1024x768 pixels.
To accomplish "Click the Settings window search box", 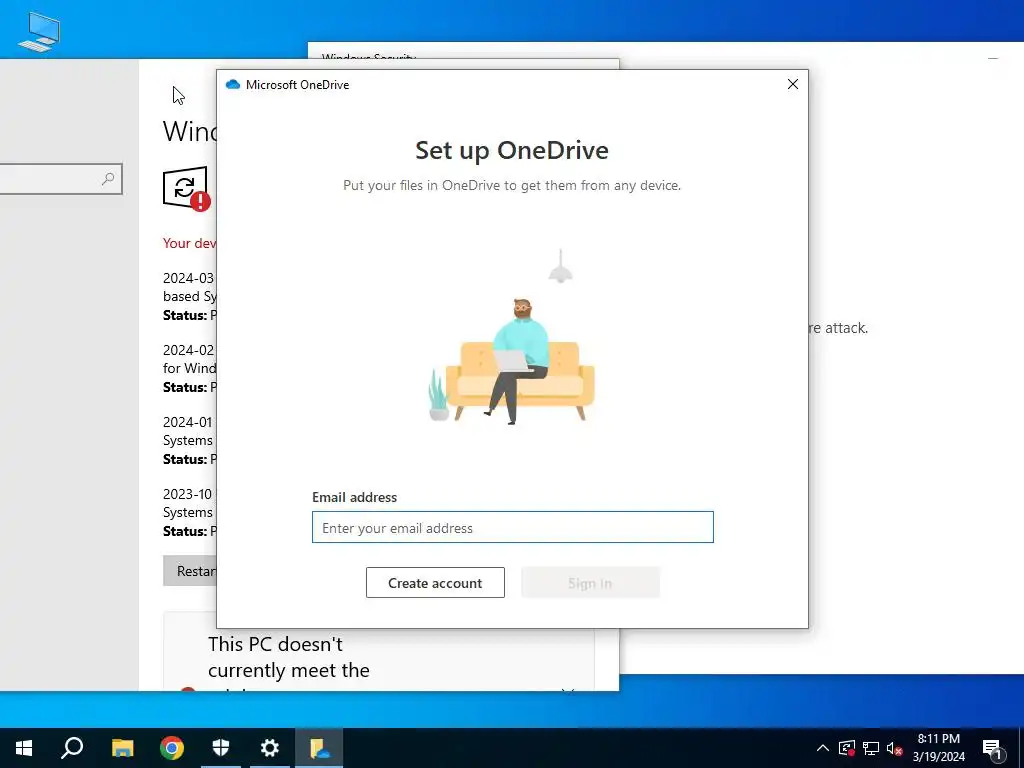I will click(x=61, y=178).
